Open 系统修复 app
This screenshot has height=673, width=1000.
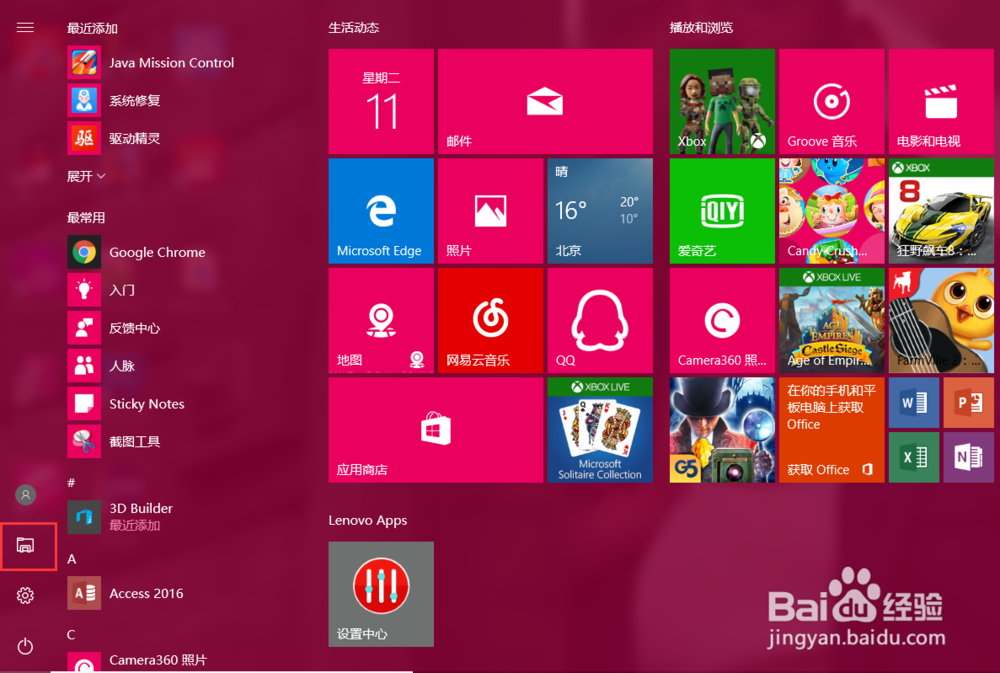click(x=114, y=100)
